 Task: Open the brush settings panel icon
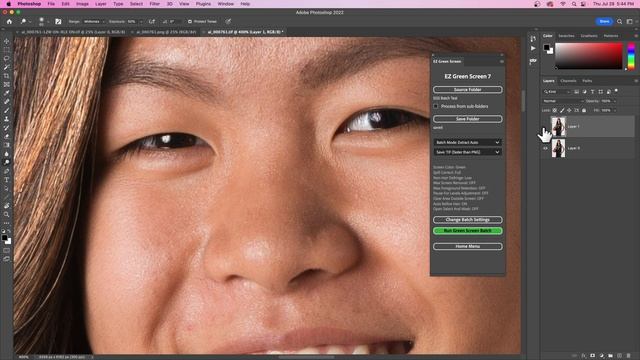pyautogui.click(x=58, y=21)
